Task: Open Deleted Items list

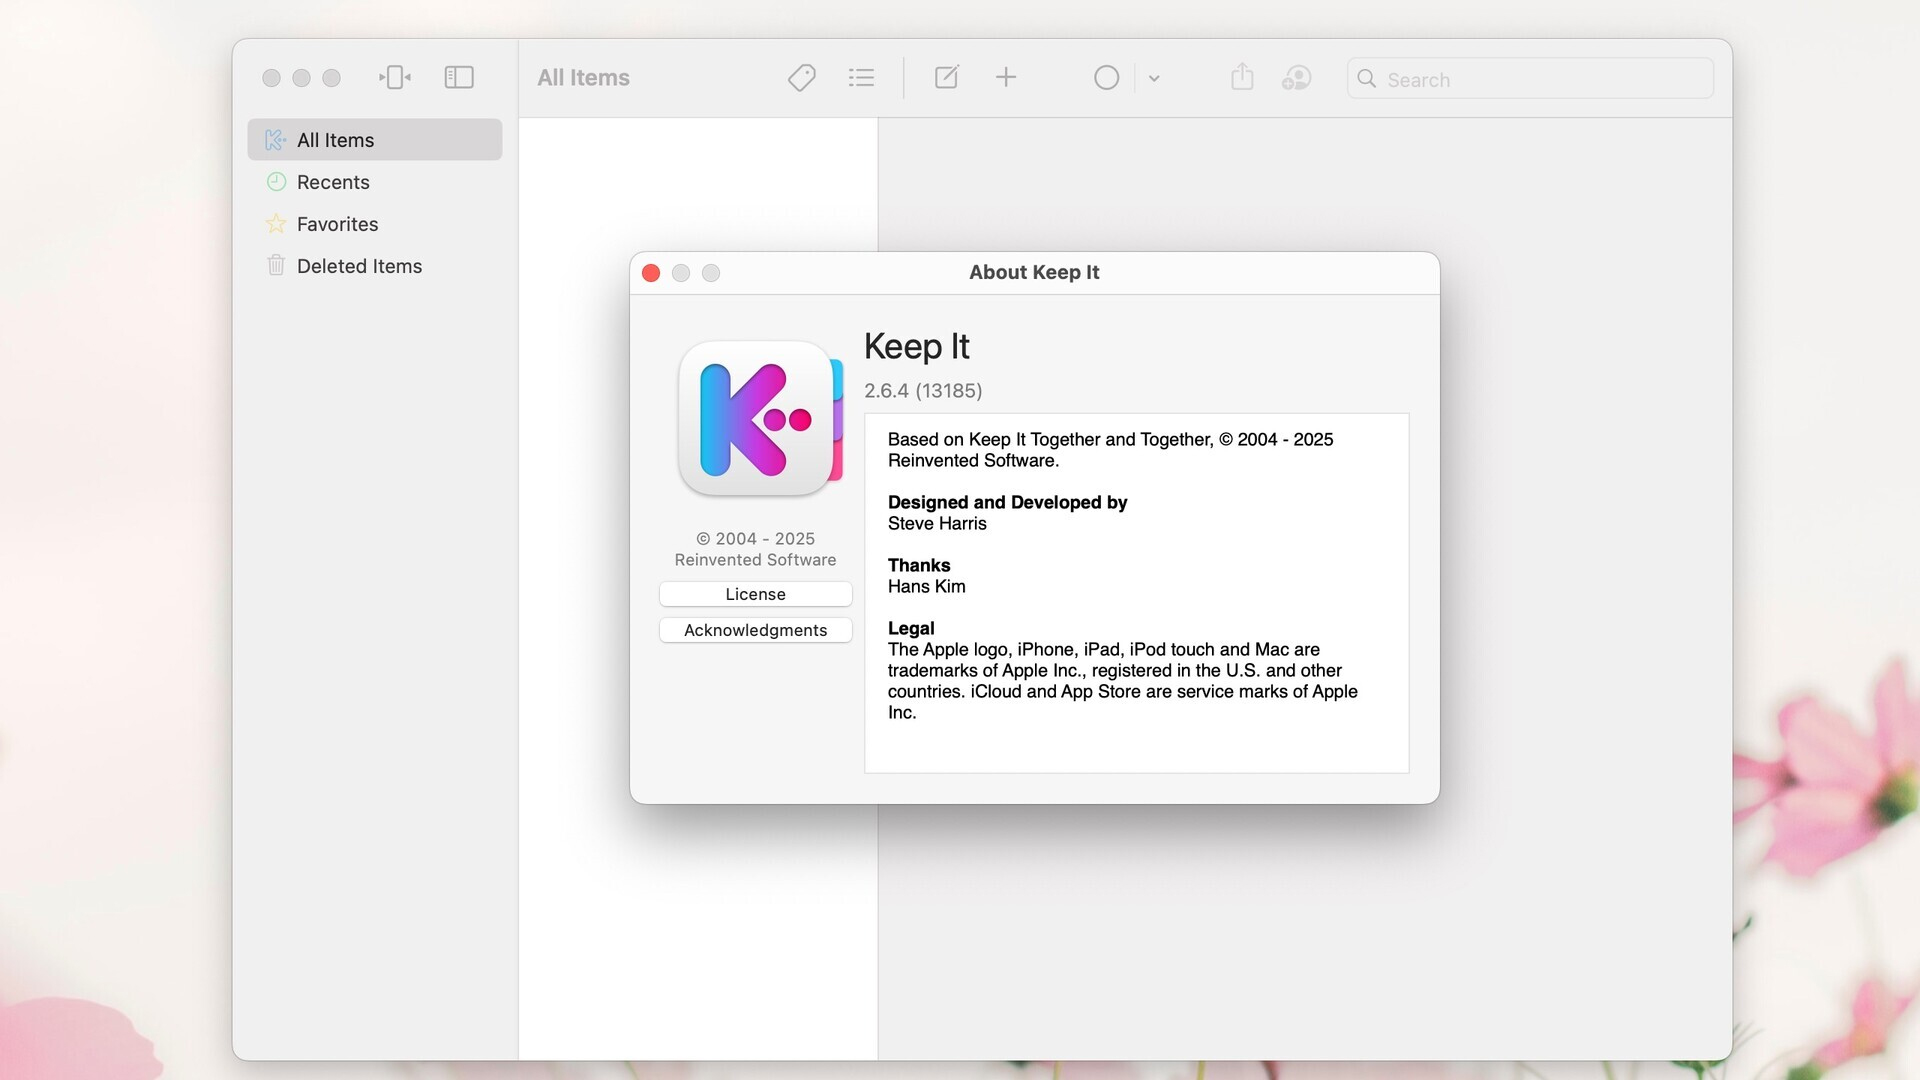Action: click(358, 266)
